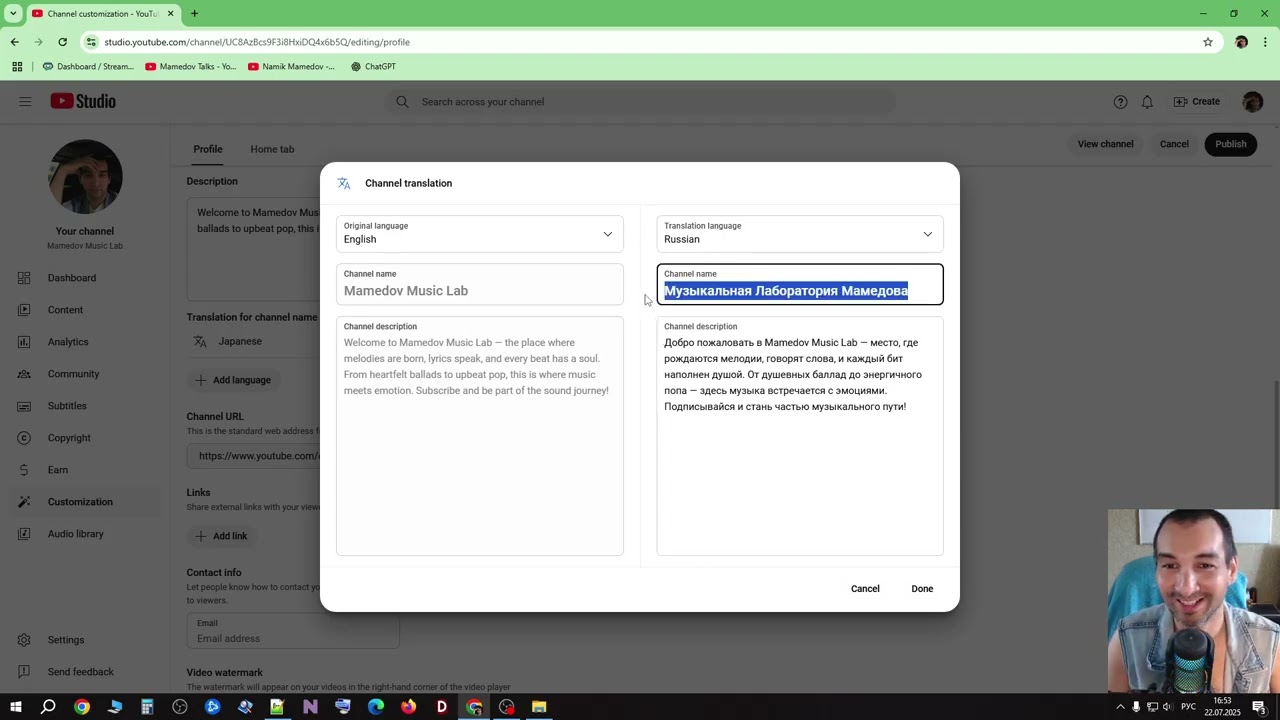Open the taskbar clock and date

(x=1222, y=707)
